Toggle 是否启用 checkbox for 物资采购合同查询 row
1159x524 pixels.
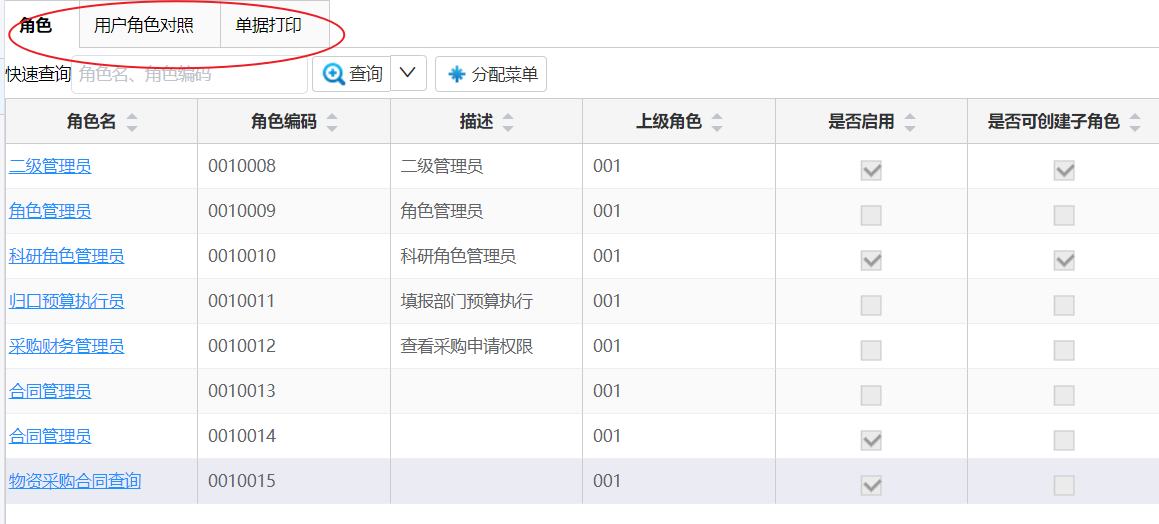click(x=871, y=485)
